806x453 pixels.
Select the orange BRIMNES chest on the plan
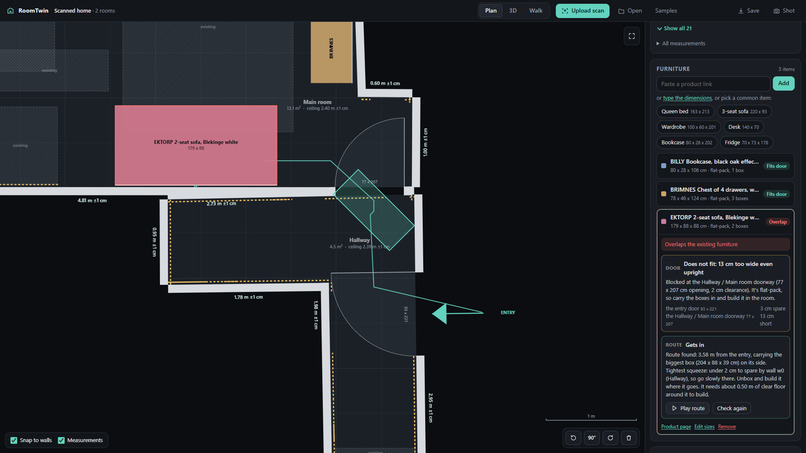tap(332, 52)
